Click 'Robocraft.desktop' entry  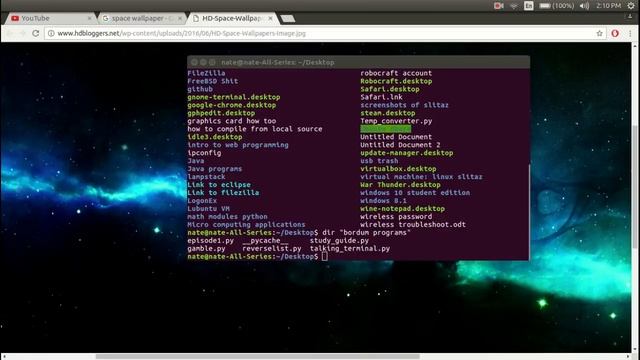[x=396, y=81]
